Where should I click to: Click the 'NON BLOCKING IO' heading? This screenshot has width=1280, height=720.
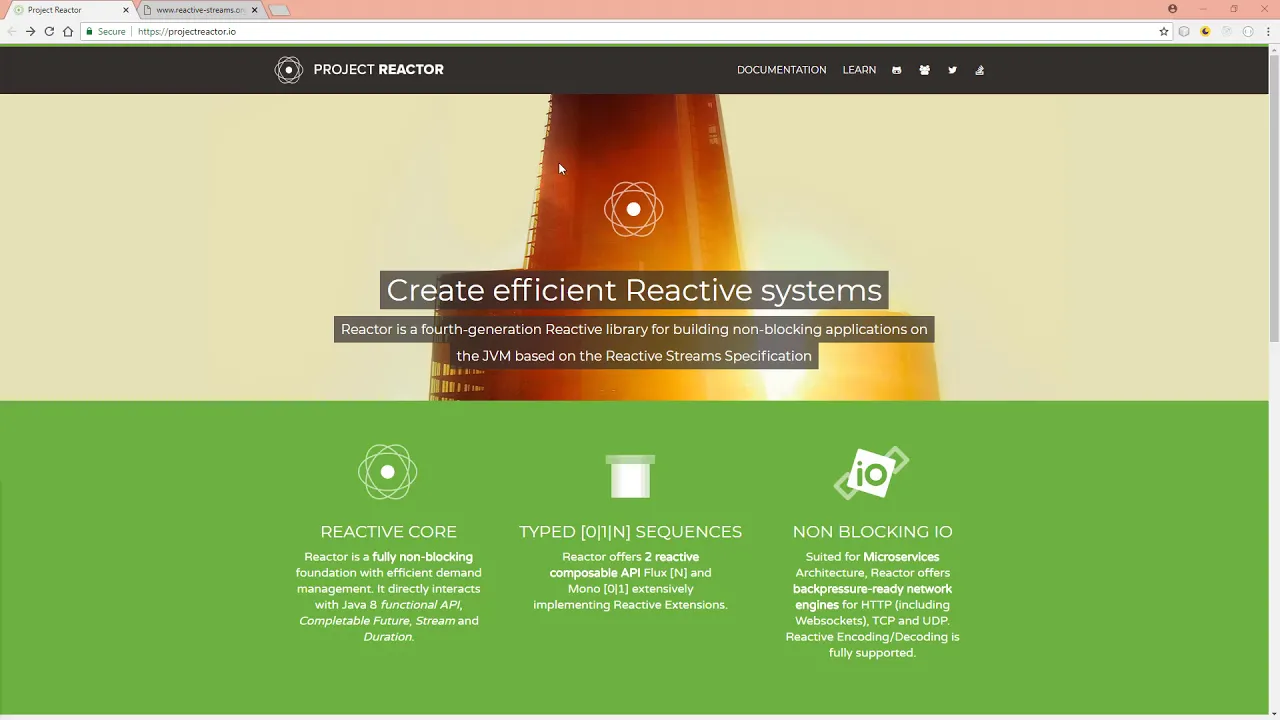tap(872, 532)
